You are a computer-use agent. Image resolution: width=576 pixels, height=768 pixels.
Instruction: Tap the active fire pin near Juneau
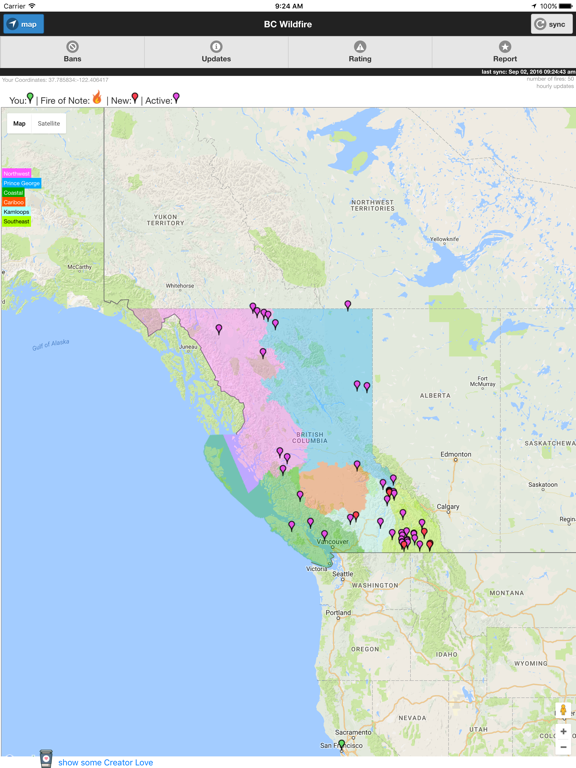219,329
